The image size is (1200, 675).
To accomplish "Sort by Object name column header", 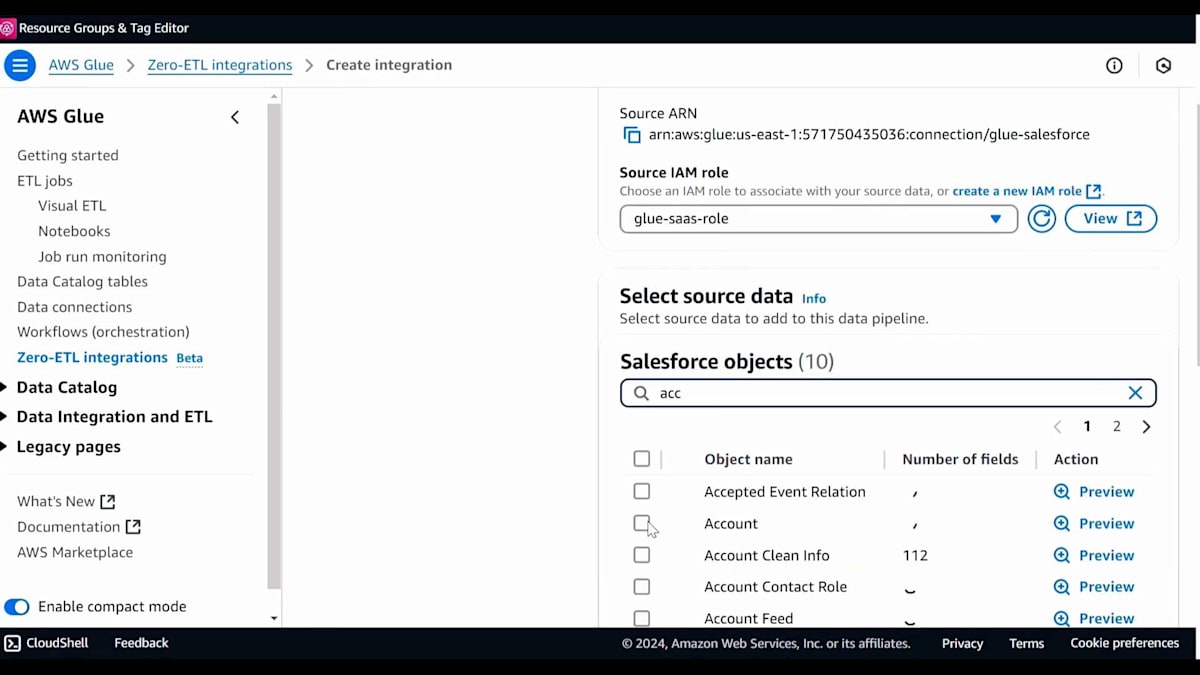I will pyautogui.click(x=748, y=459).
